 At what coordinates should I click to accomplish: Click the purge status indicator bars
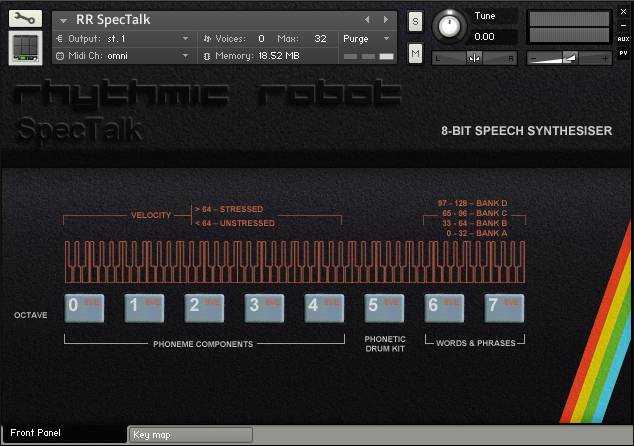368,56
